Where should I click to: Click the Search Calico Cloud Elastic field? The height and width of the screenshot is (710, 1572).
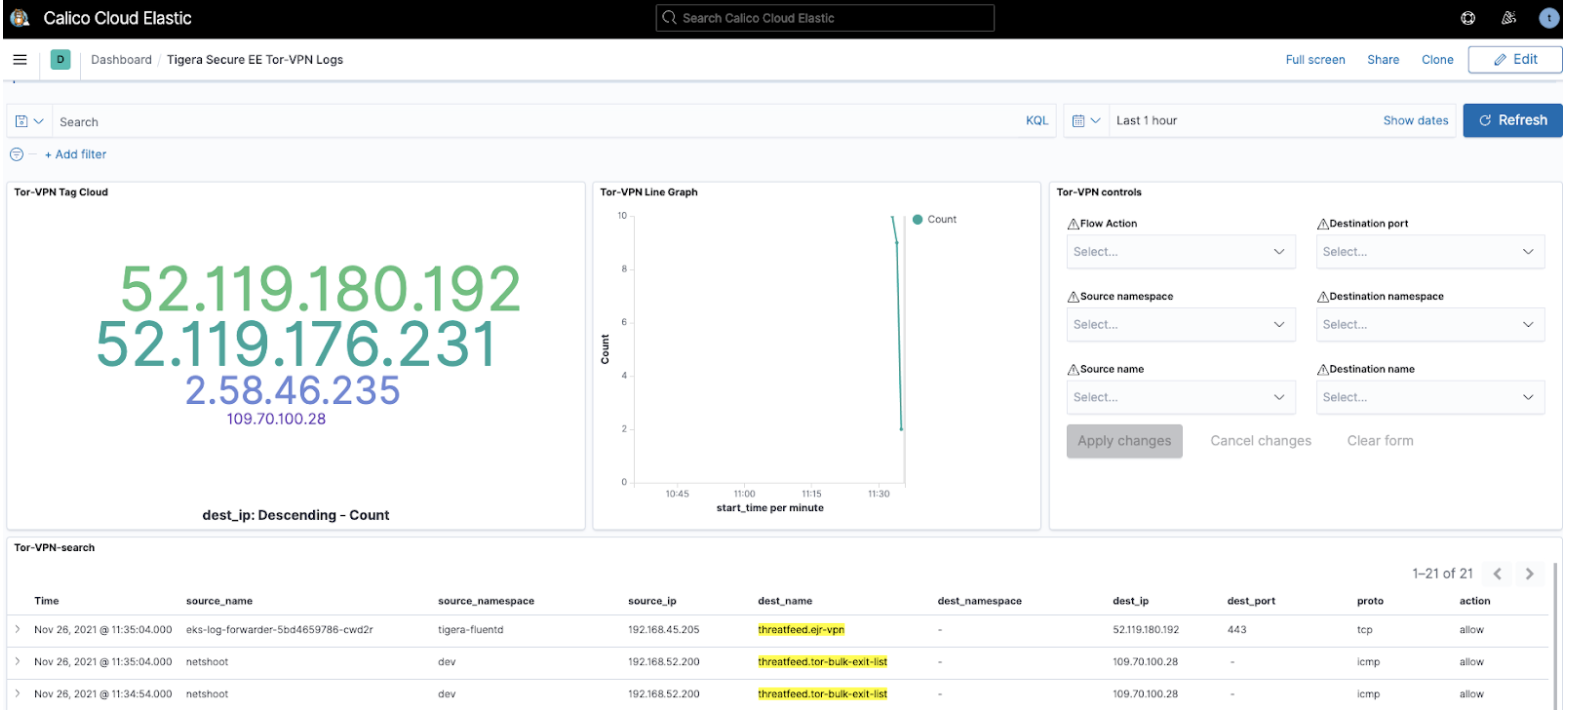click(x=825, y=18)
